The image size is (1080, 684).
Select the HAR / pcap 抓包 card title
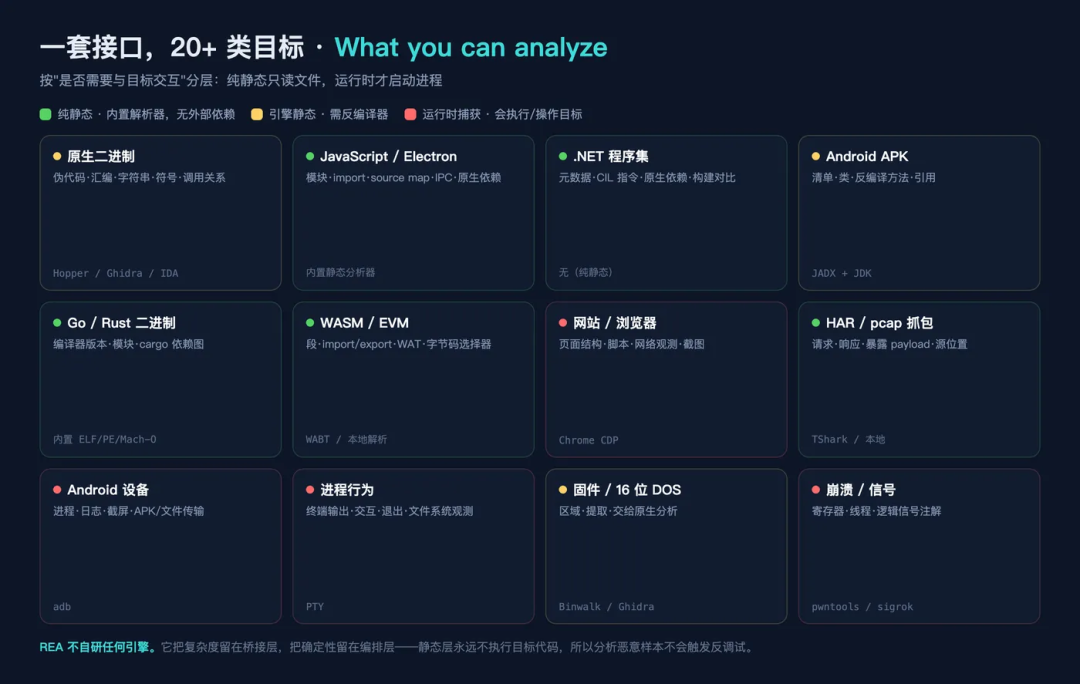tap(880, 323)
